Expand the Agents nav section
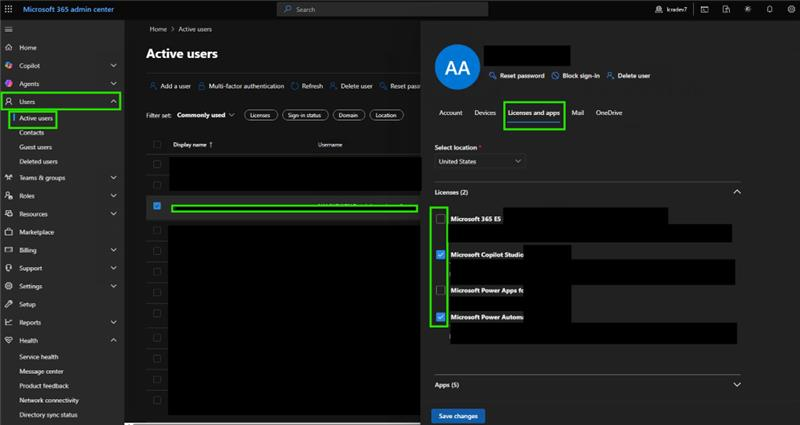The image size is (800, 425). click(x=113, y=84)
